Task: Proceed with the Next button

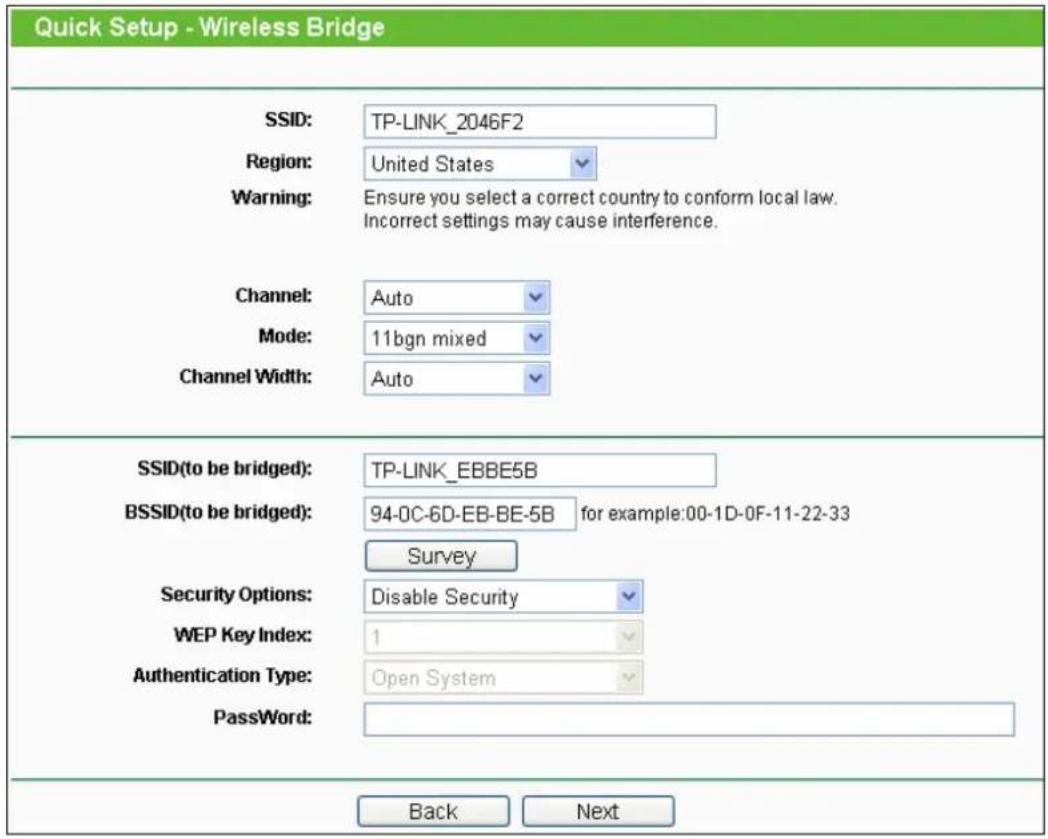Action: point(598,812)
